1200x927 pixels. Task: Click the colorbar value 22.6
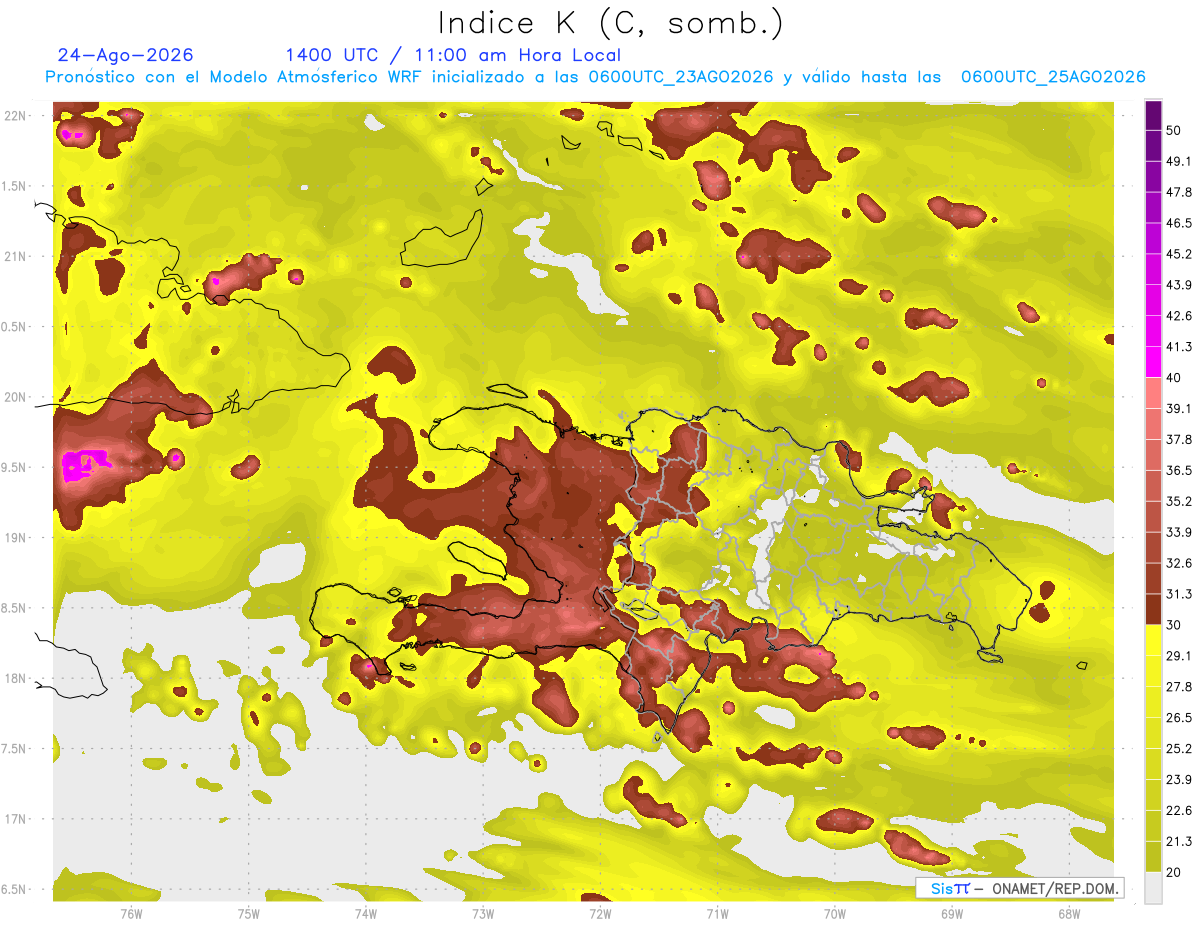(x=1178, y=811)
